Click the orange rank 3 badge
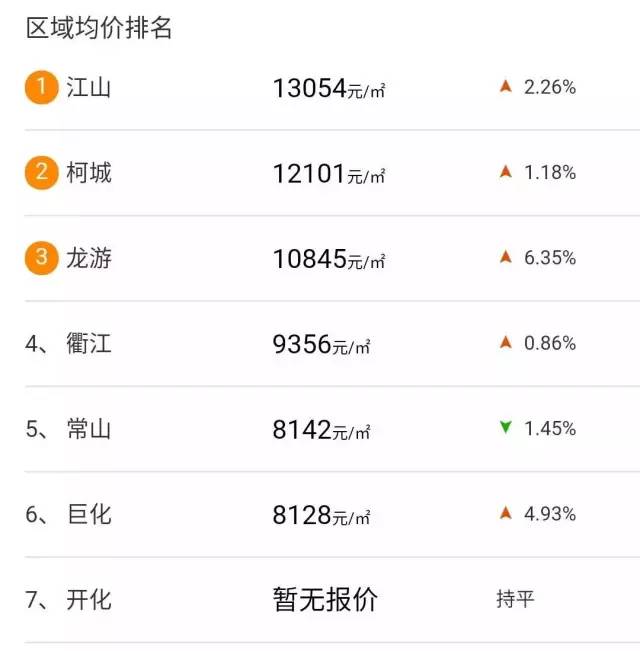This screenshot has width=640, height=651. (x=41, y=258)
